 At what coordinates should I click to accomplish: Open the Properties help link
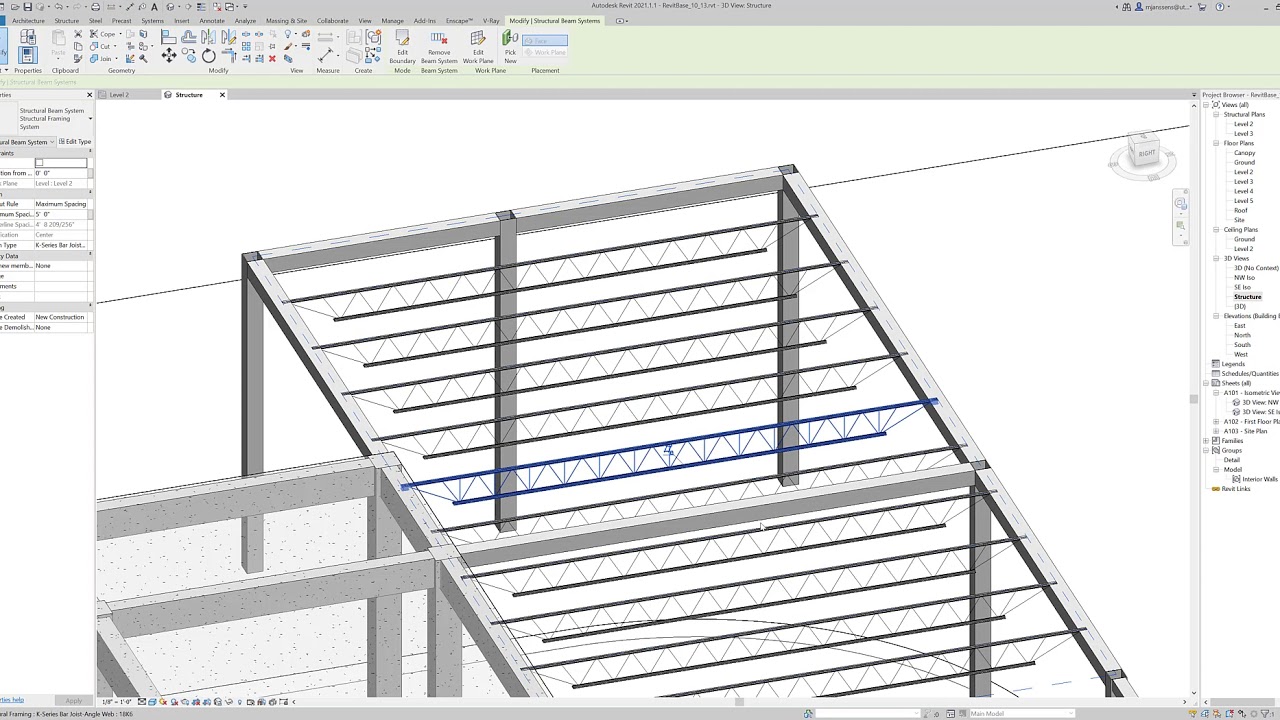(x=12, y=701)
